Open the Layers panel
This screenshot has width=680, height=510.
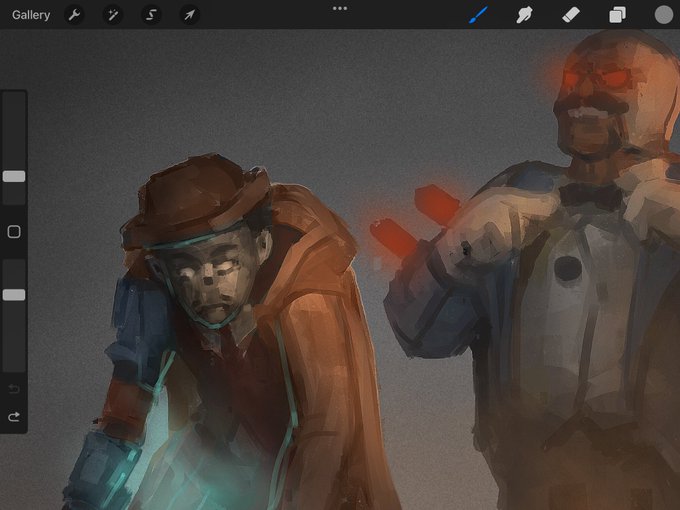pos(617,15)
